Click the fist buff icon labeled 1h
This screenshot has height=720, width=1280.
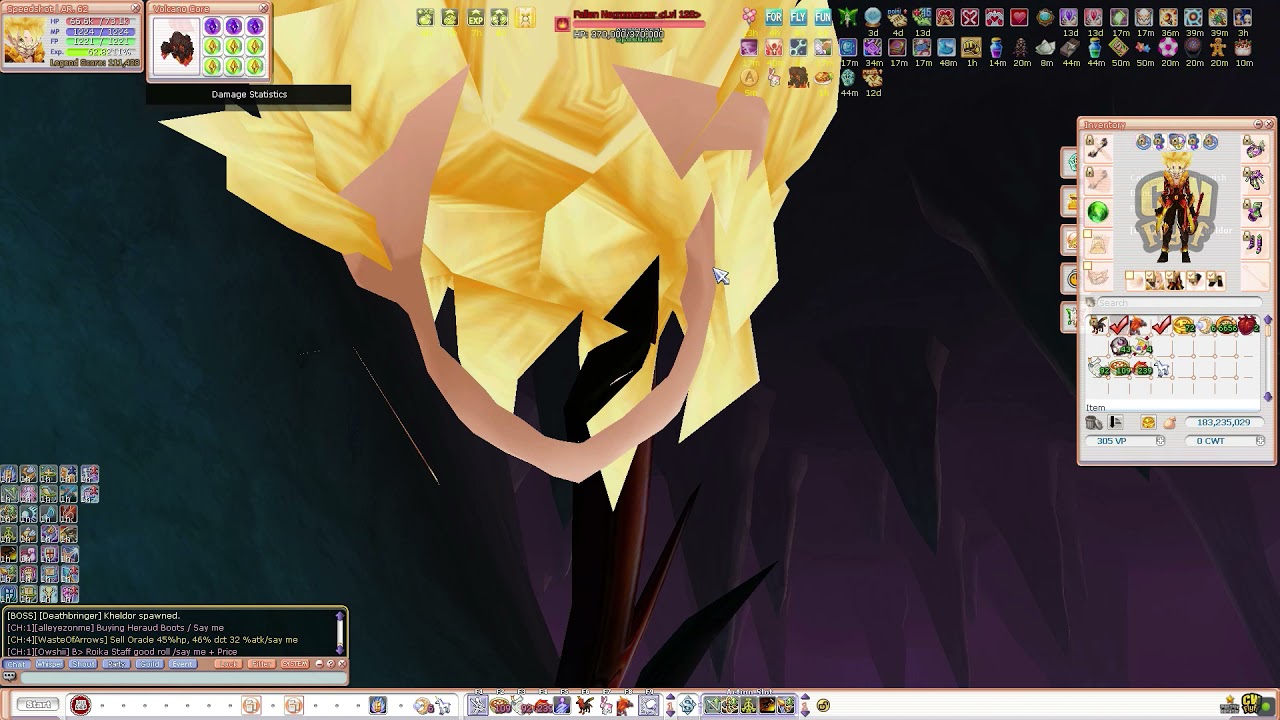click(x=971, y=47)
